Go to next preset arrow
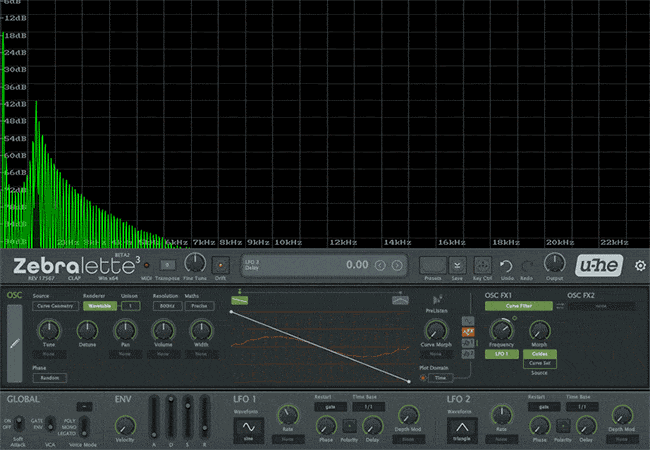 (x=397, y=265)
